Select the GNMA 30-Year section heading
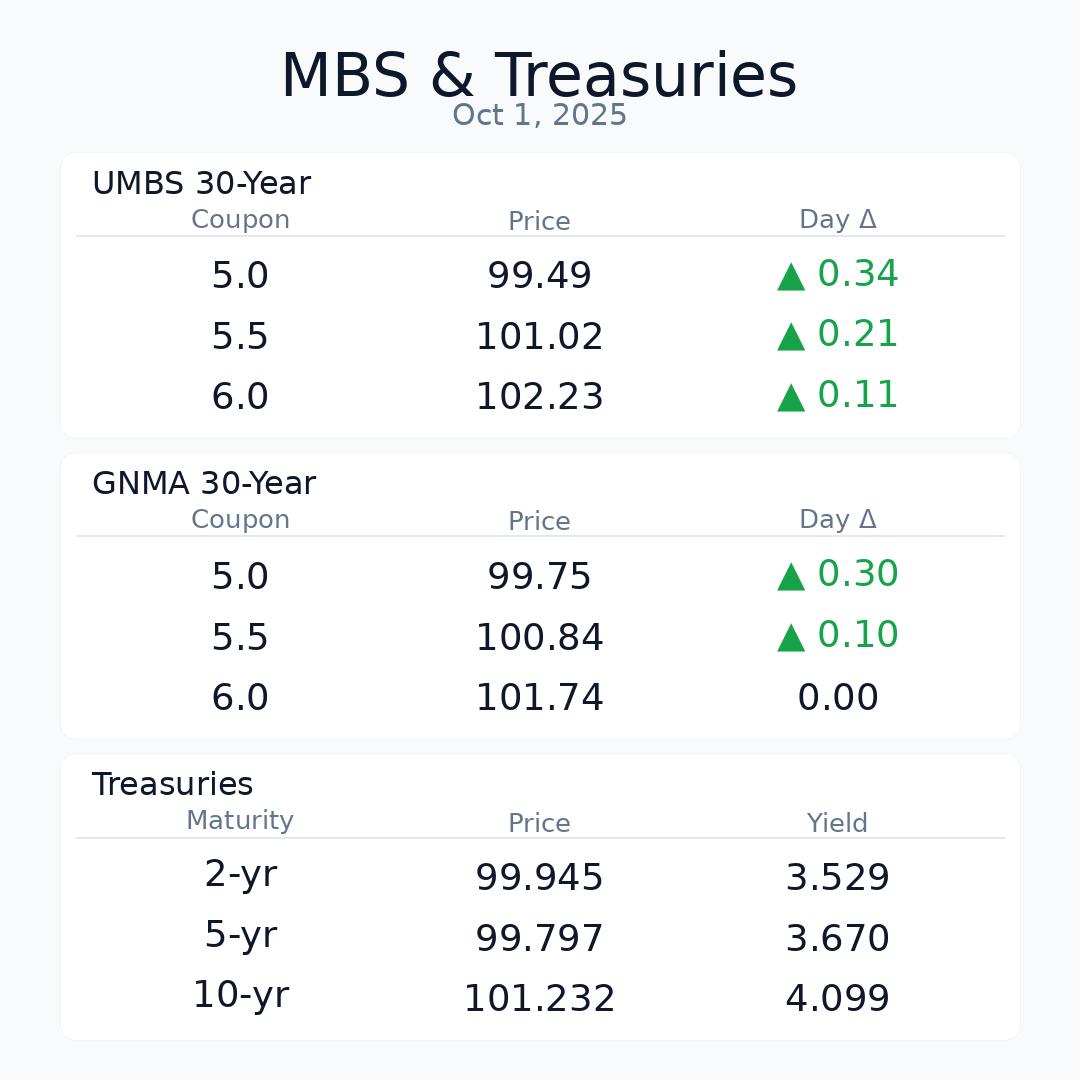This screenshot has width=1080, height=1080. (204, 484)
